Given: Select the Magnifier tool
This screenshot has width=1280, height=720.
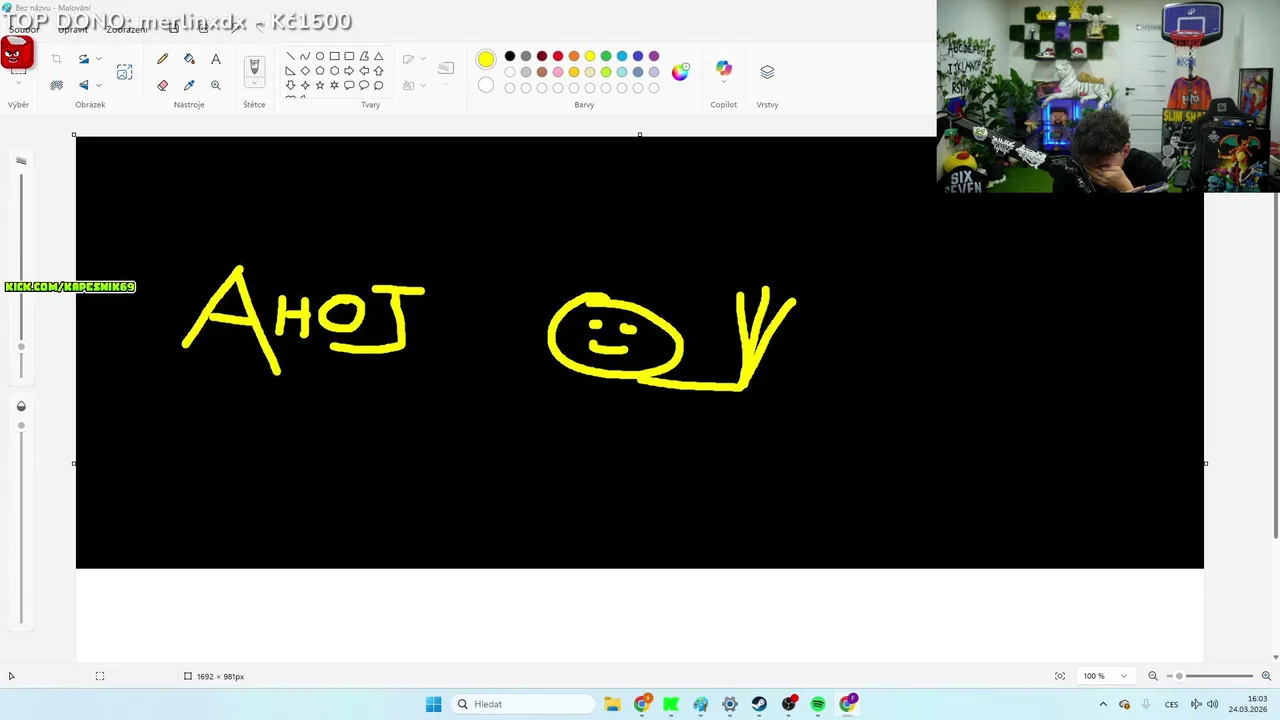Looking at the screenshot, I should pos(215,85).
